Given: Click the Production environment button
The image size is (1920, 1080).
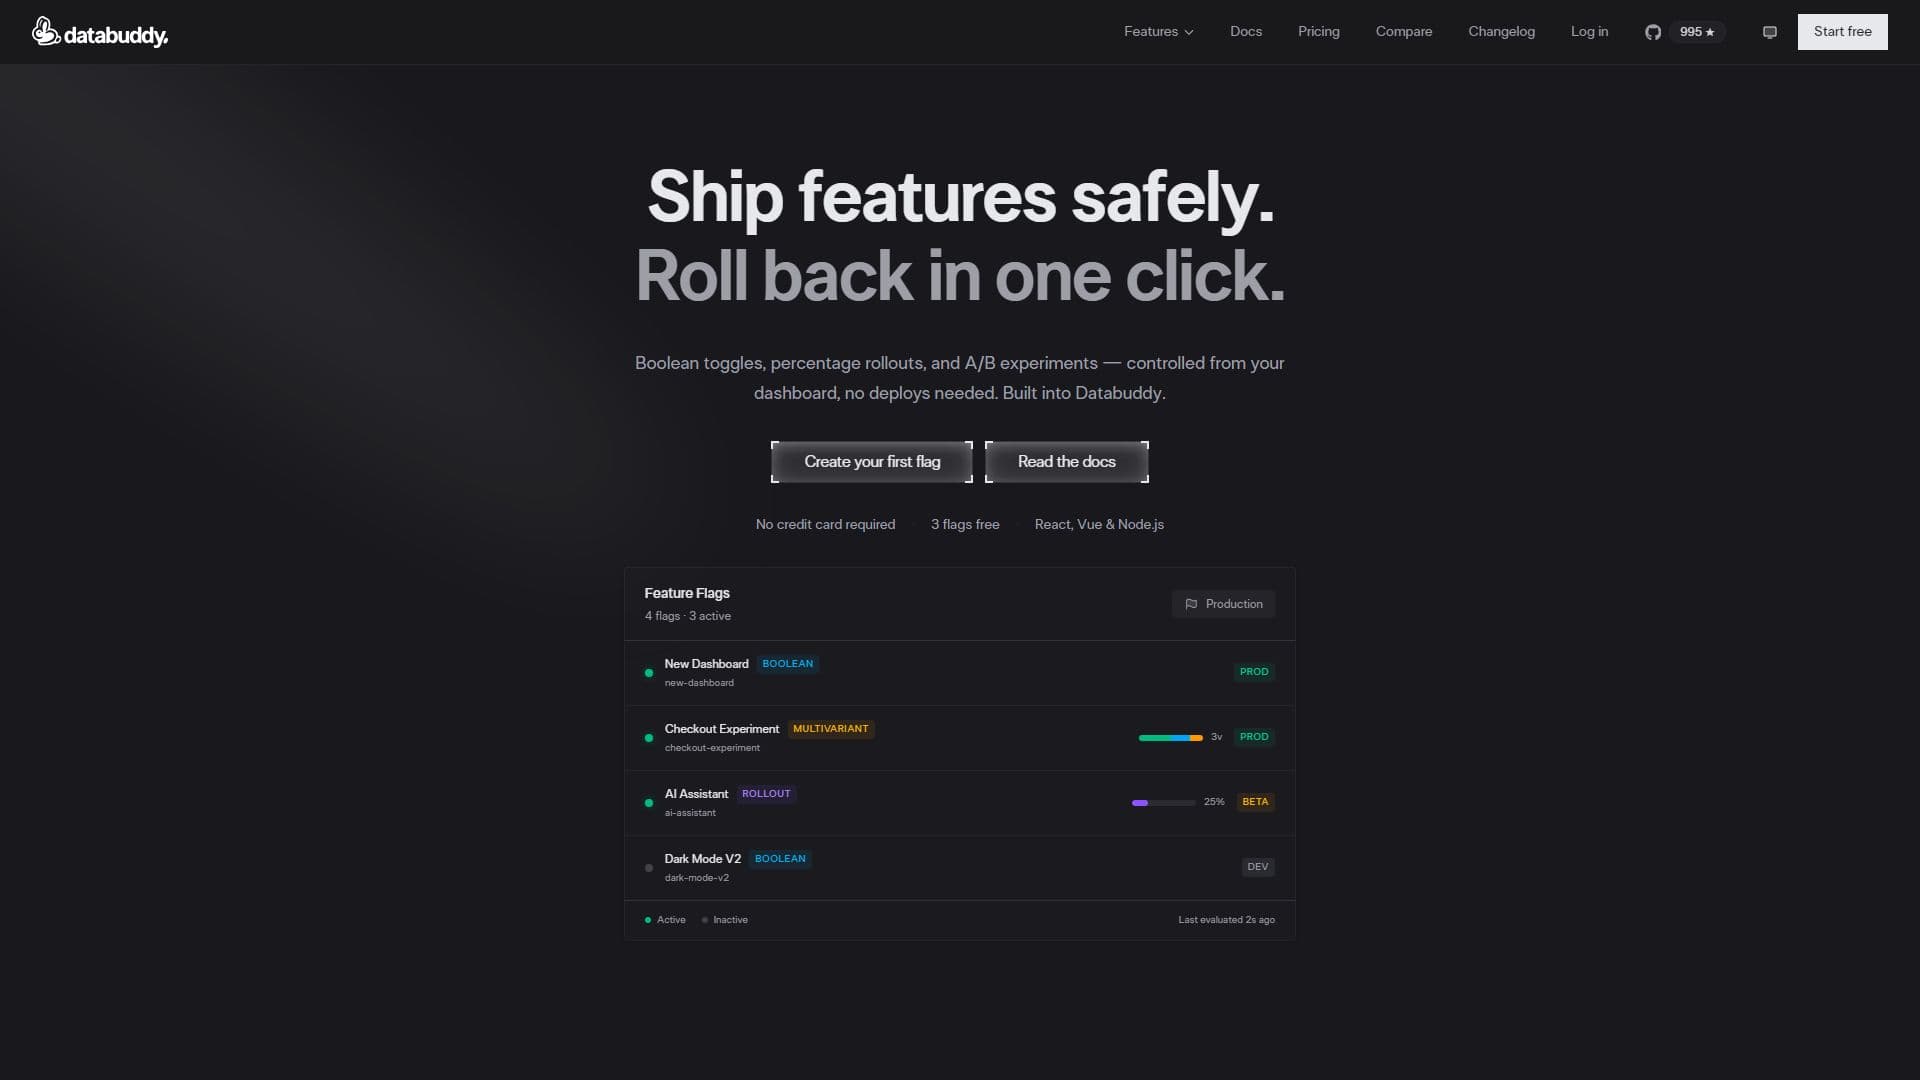Looking at the screenshot, I should tap(1223, 604).
